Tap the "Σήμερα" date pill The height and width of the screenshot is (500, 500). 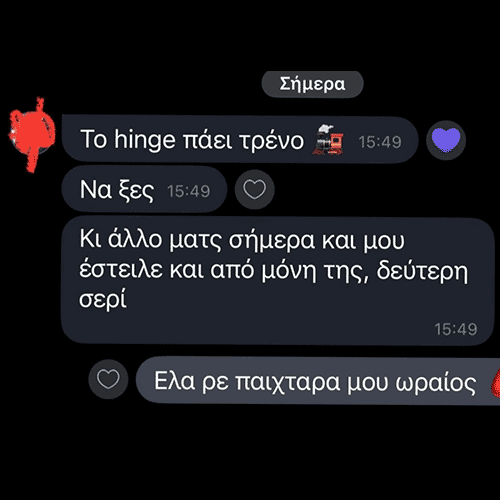[x=312, y=84]
